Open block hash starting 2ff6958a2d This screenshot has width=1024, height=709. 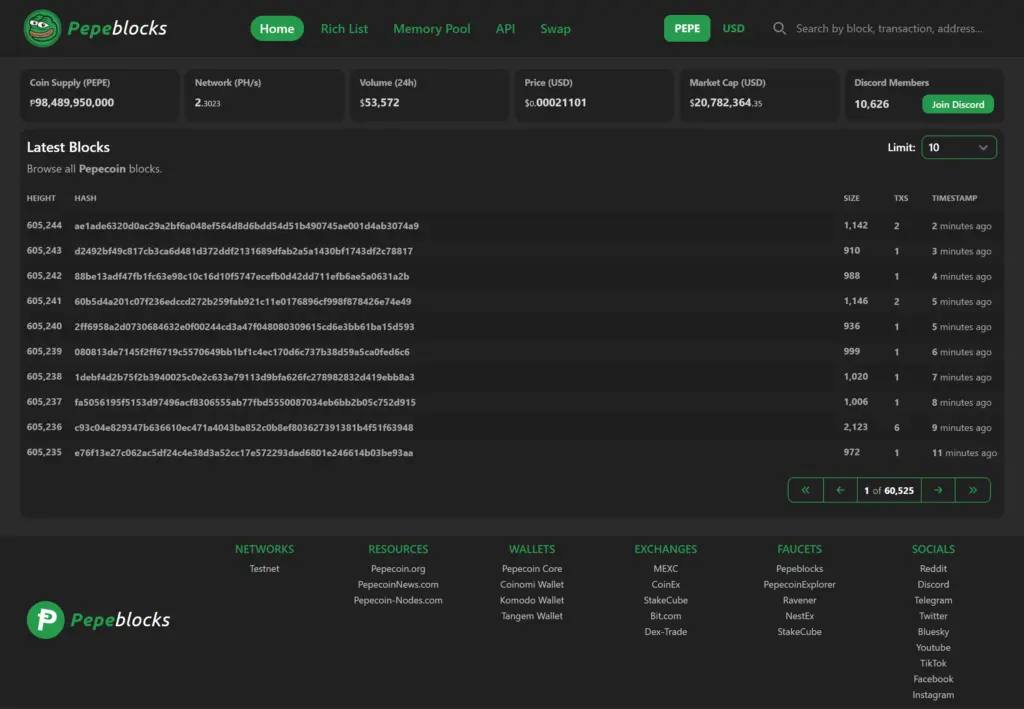(x=244, y=326)
